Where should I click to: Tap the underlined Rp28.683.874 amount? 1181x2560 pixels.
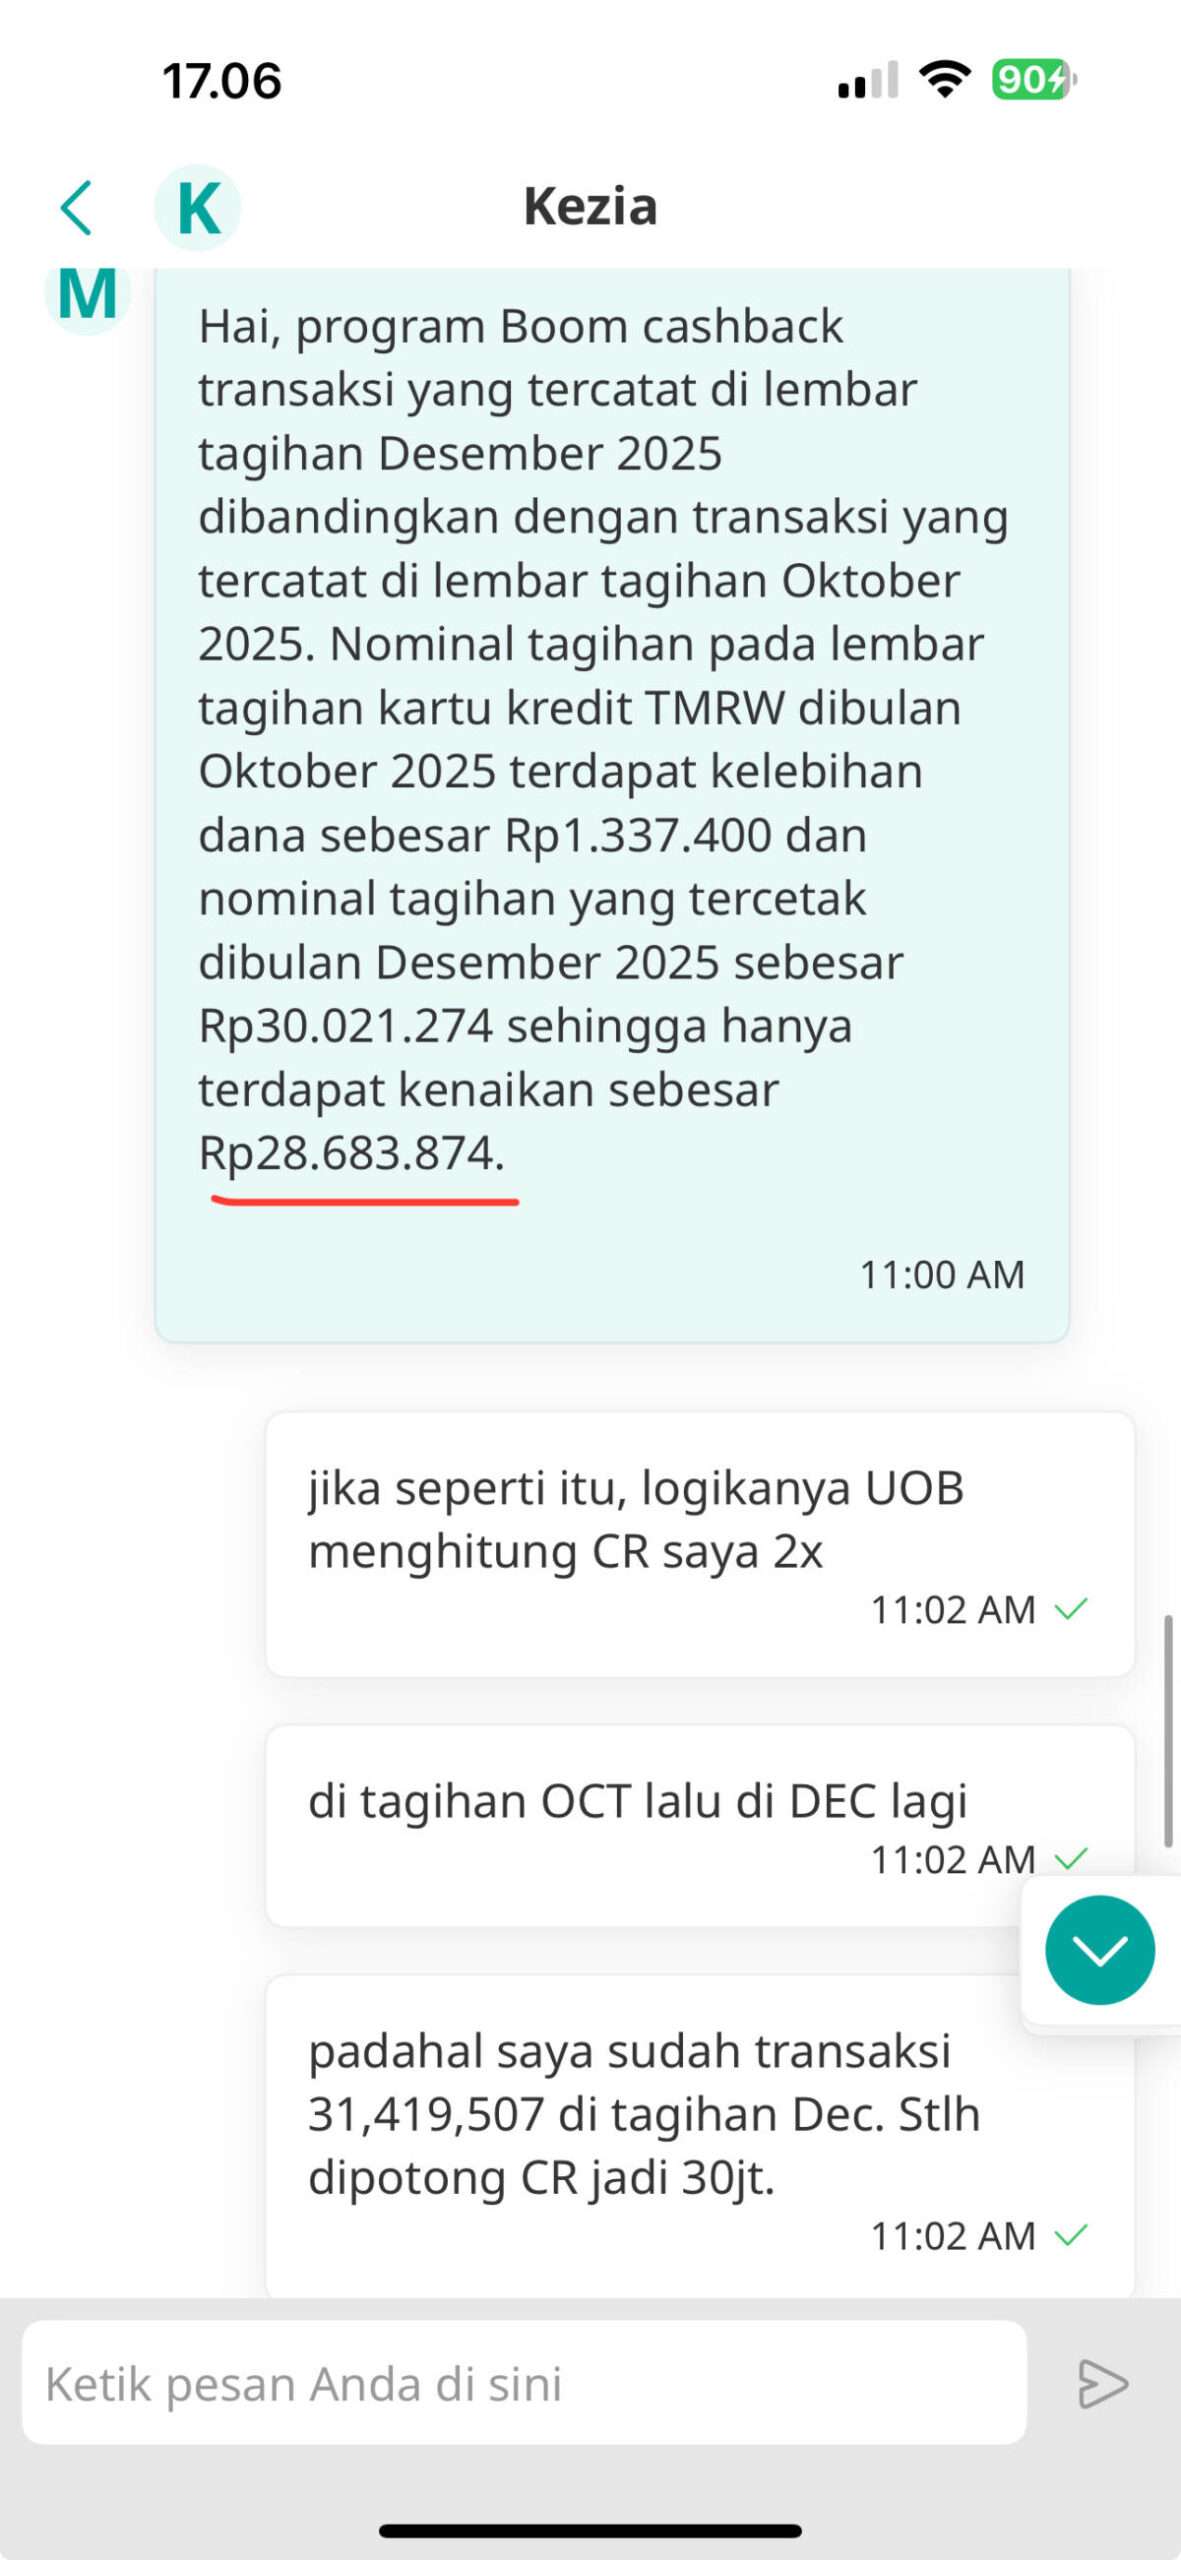pos(351,1153)
